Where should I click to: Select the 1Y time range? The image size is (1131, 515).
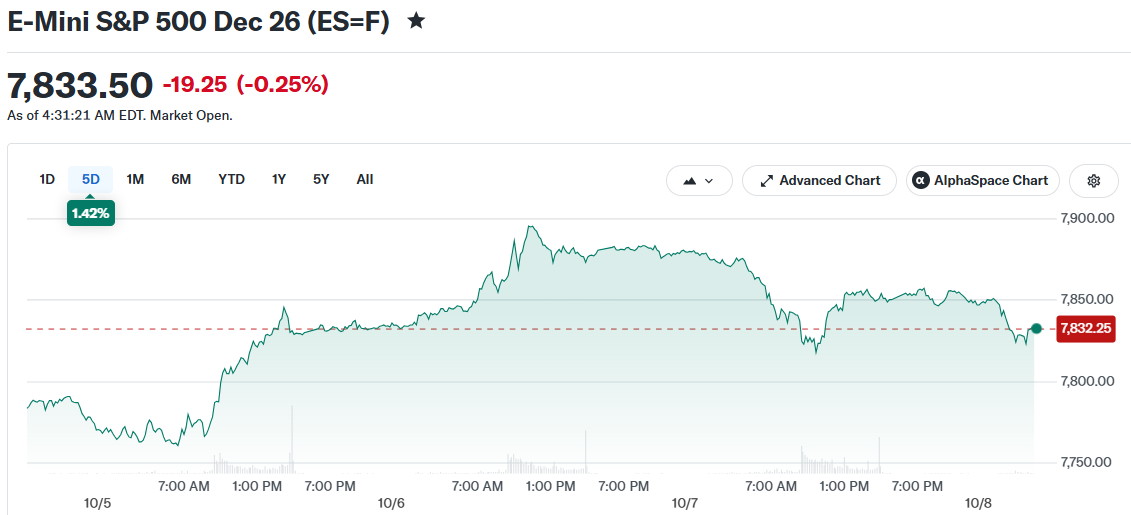(x=278, y=180)
